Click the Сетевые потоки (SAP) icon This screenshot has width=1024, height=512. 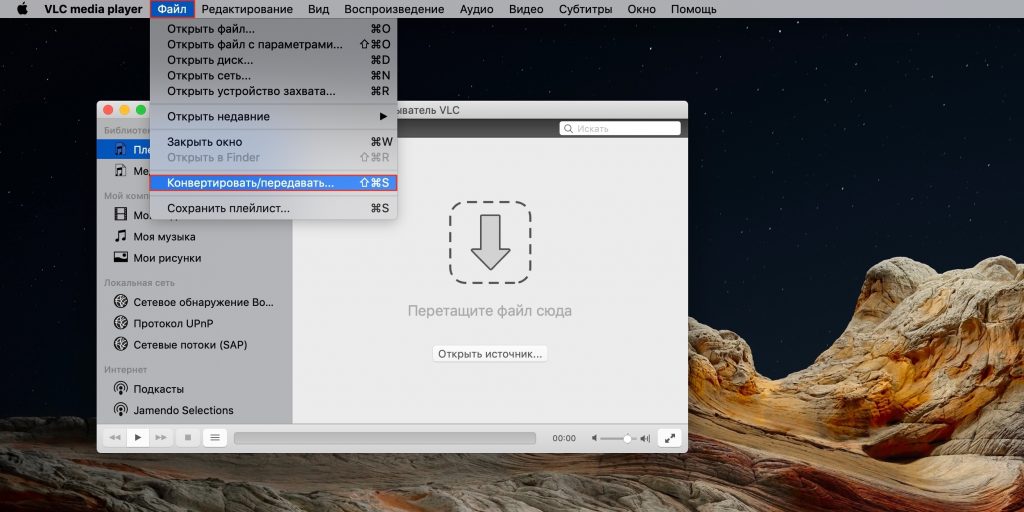pos(120,344)
